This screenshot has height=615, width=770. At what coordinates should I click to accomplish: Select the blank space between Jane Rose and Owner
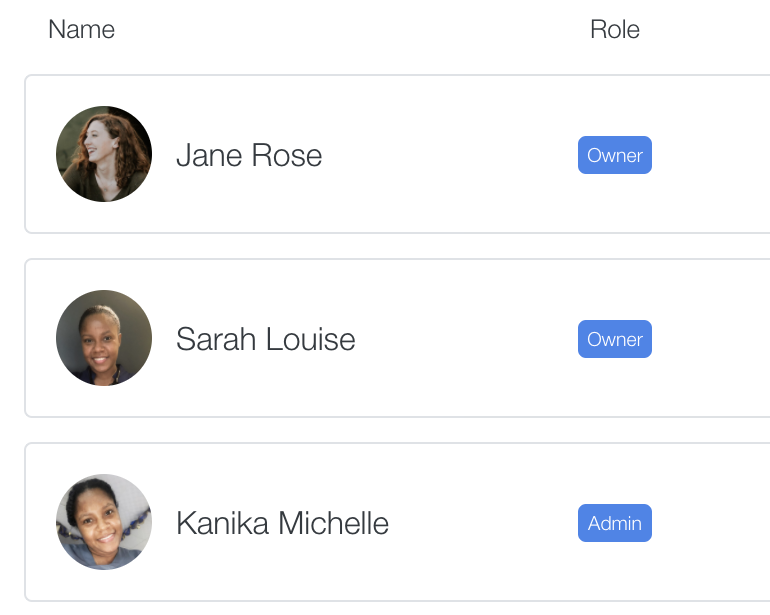pos(450,155)
